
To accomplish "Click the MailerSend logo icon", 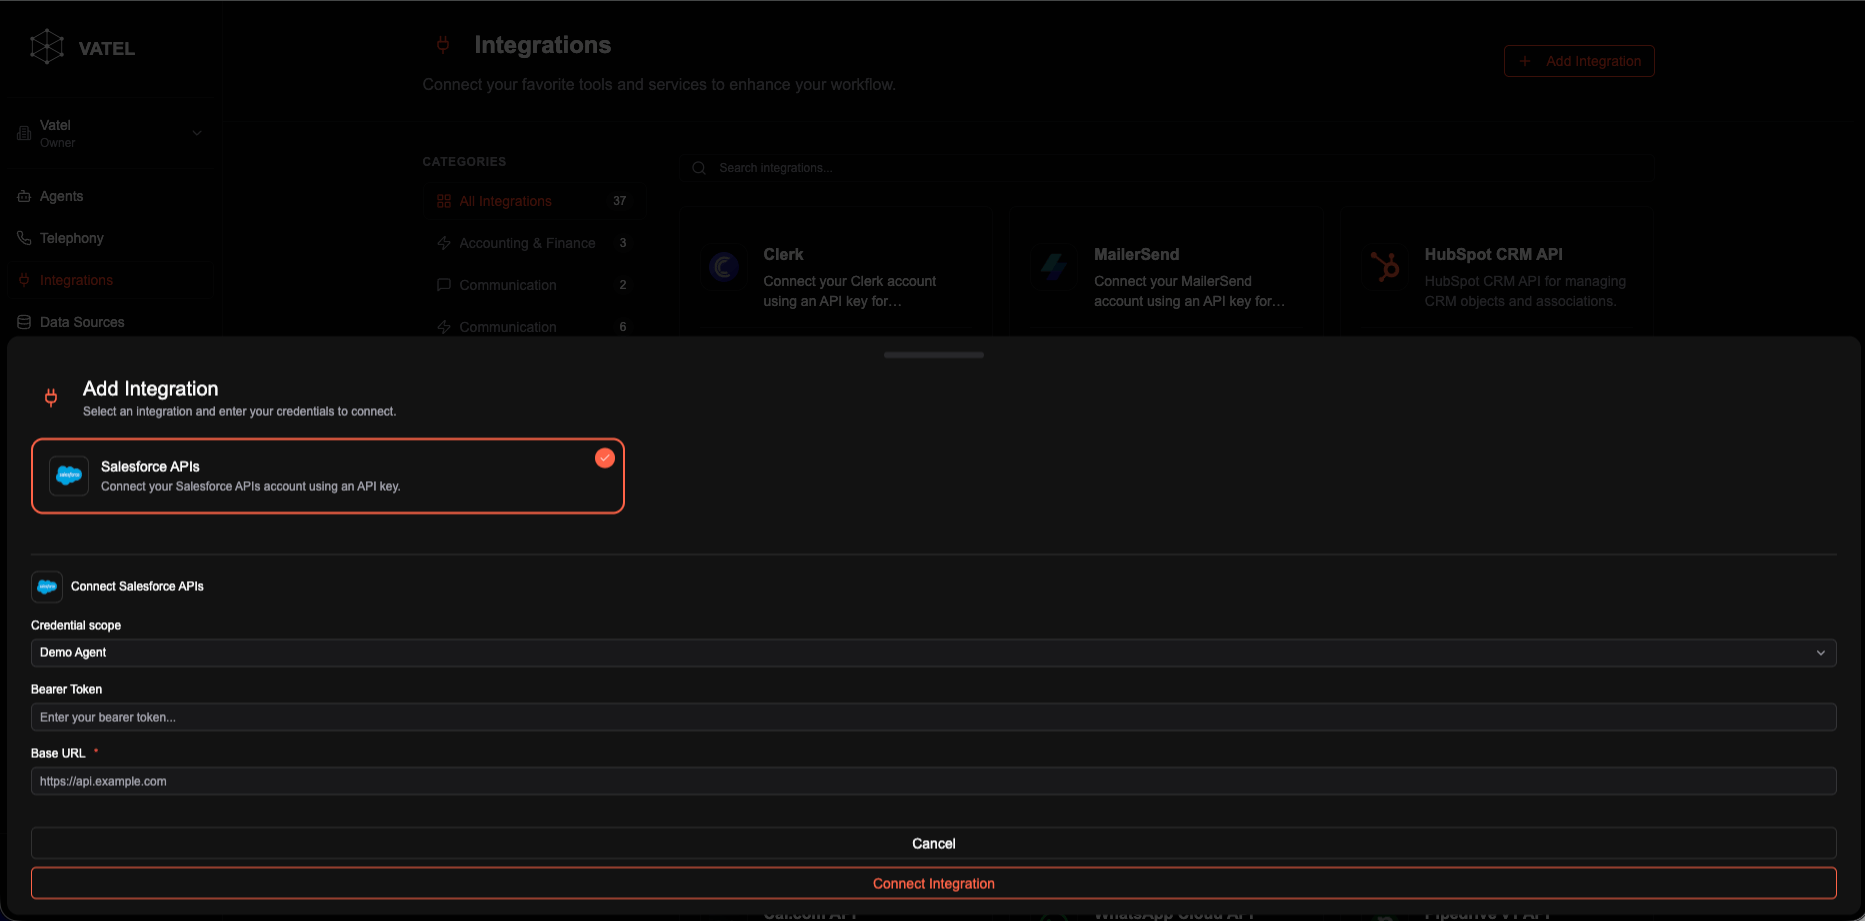I will point(1054,266).
